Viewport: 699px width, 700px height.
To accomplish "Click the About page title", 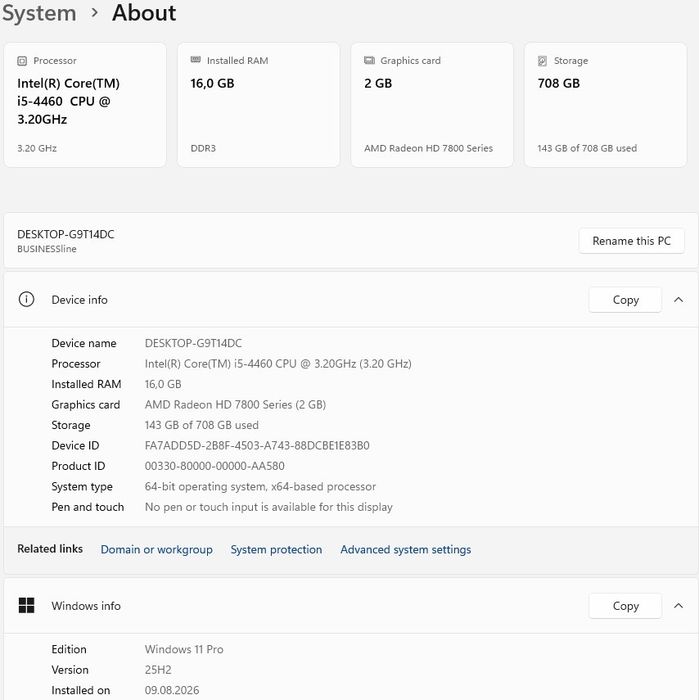I will 144,13.
